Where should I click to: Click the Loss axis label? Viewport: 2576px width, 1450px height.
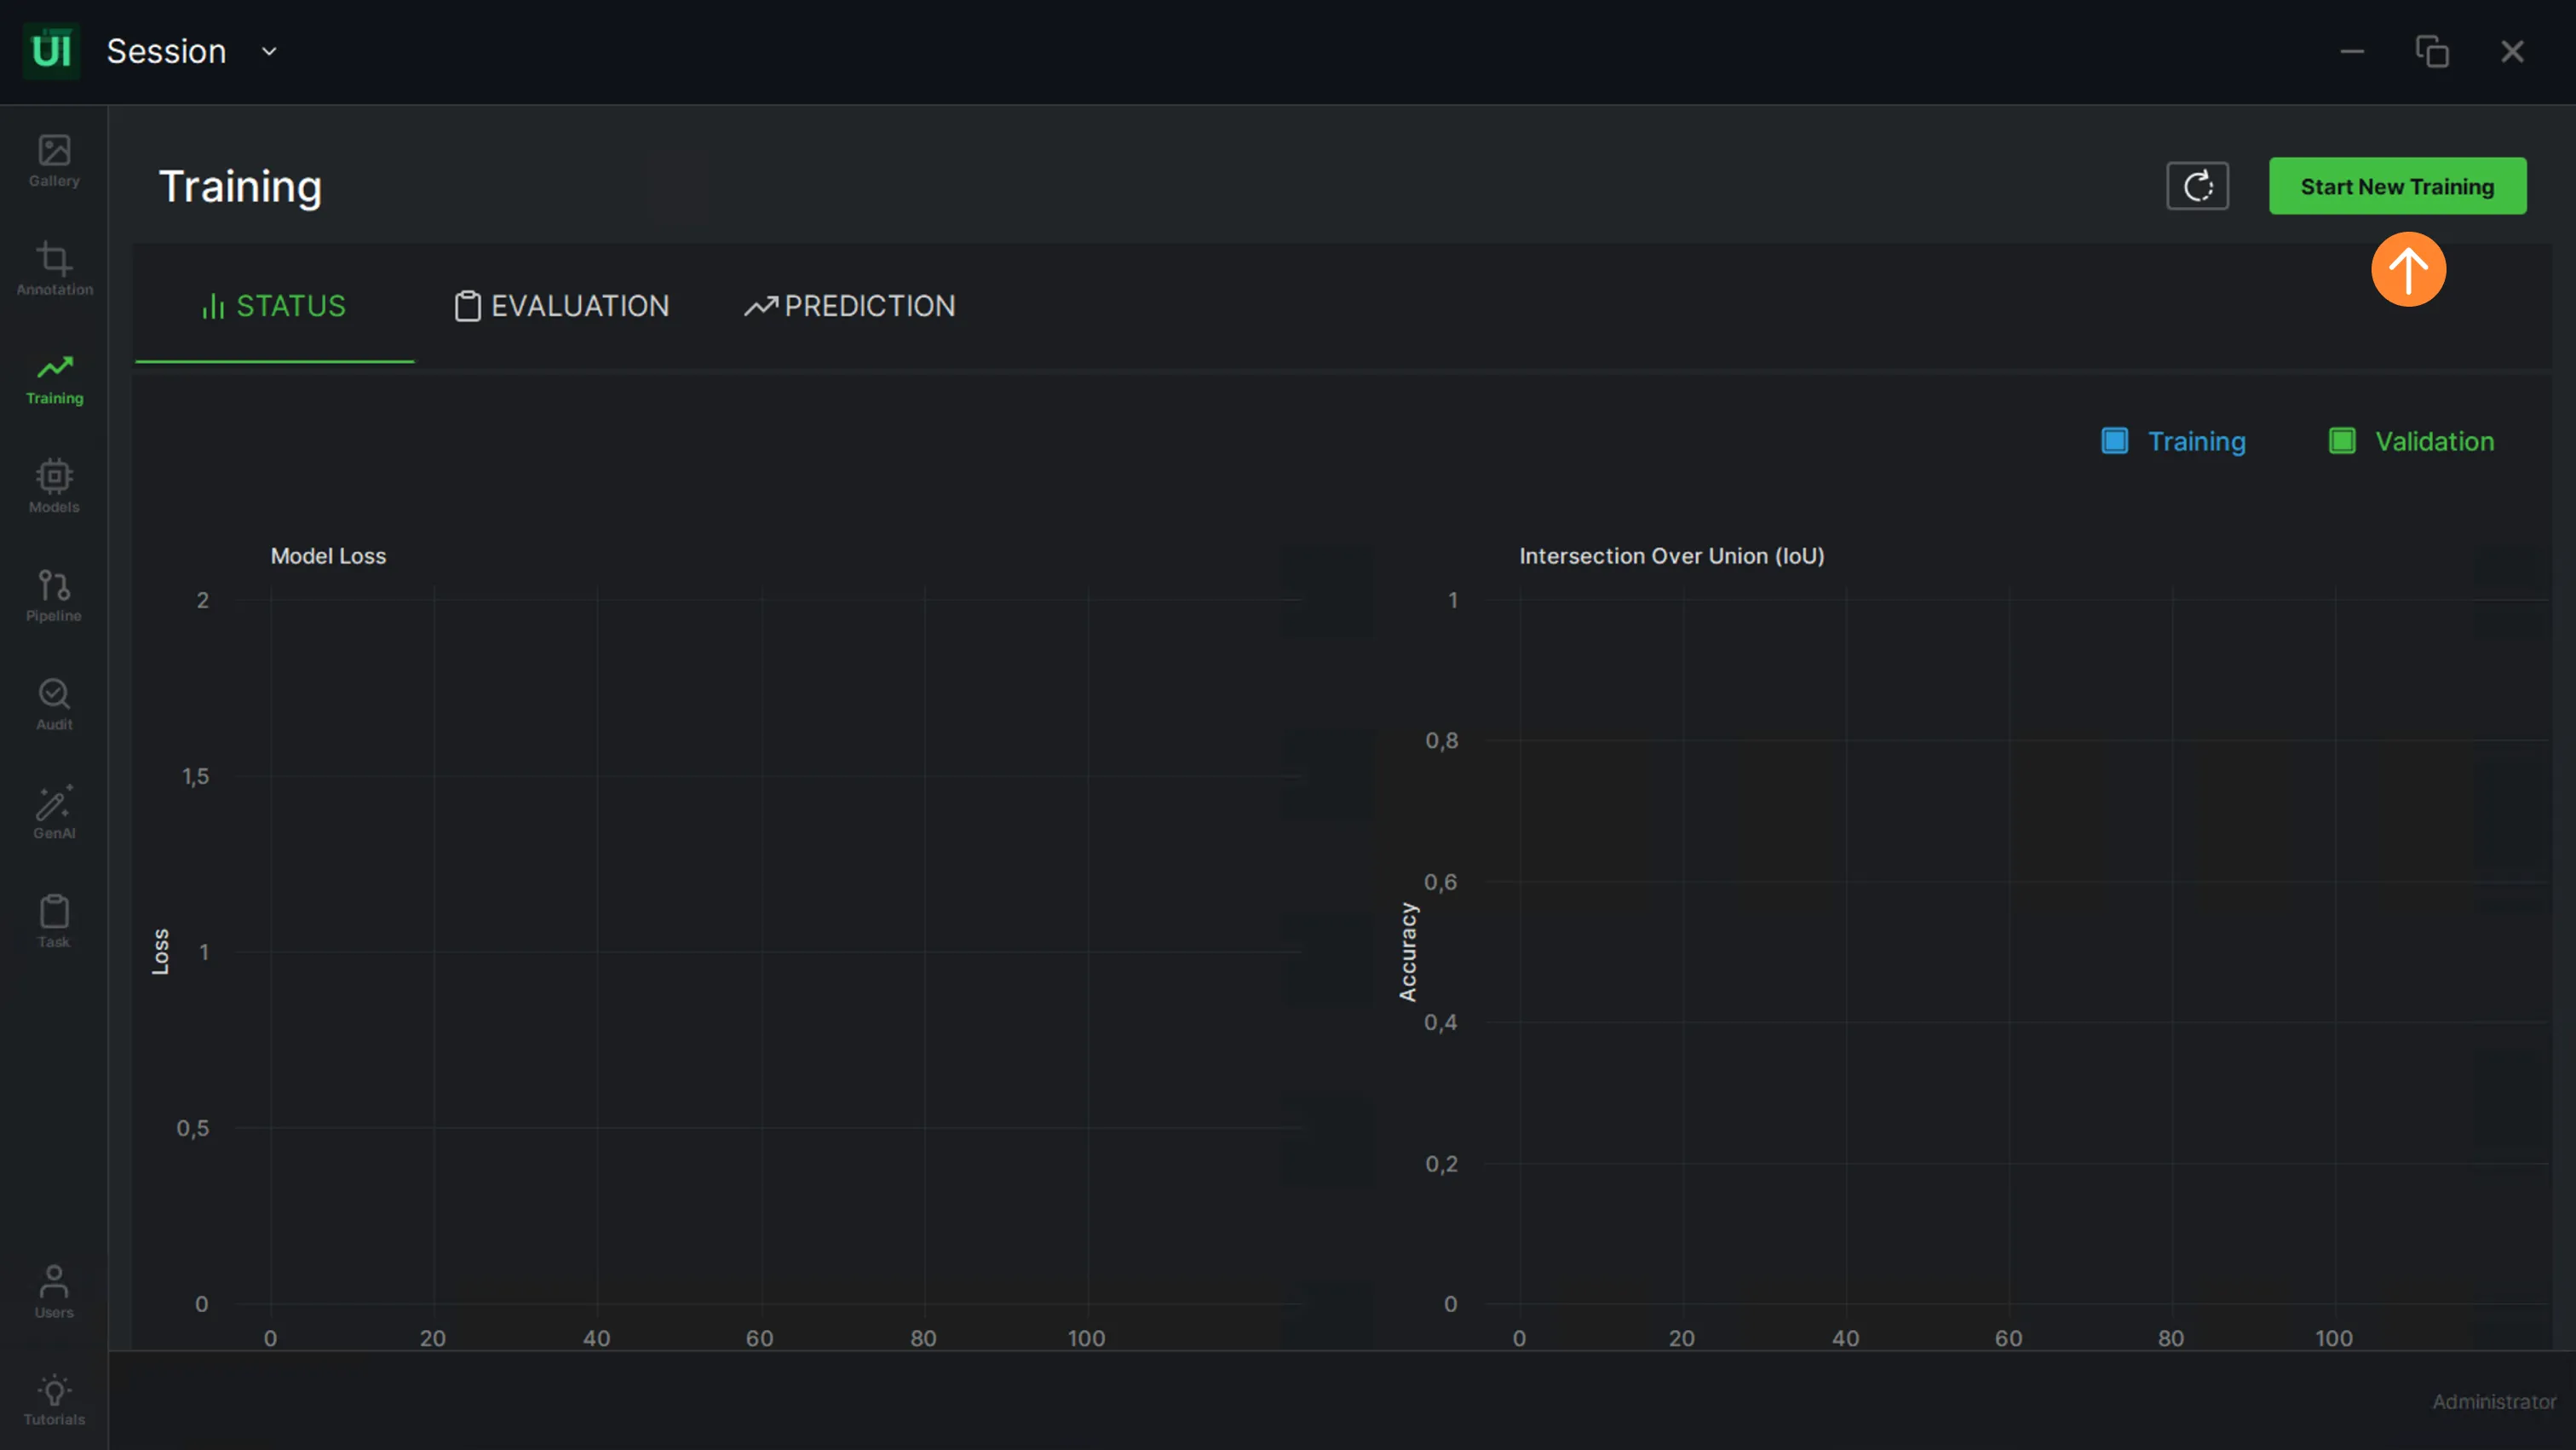(x=160, y=951)
